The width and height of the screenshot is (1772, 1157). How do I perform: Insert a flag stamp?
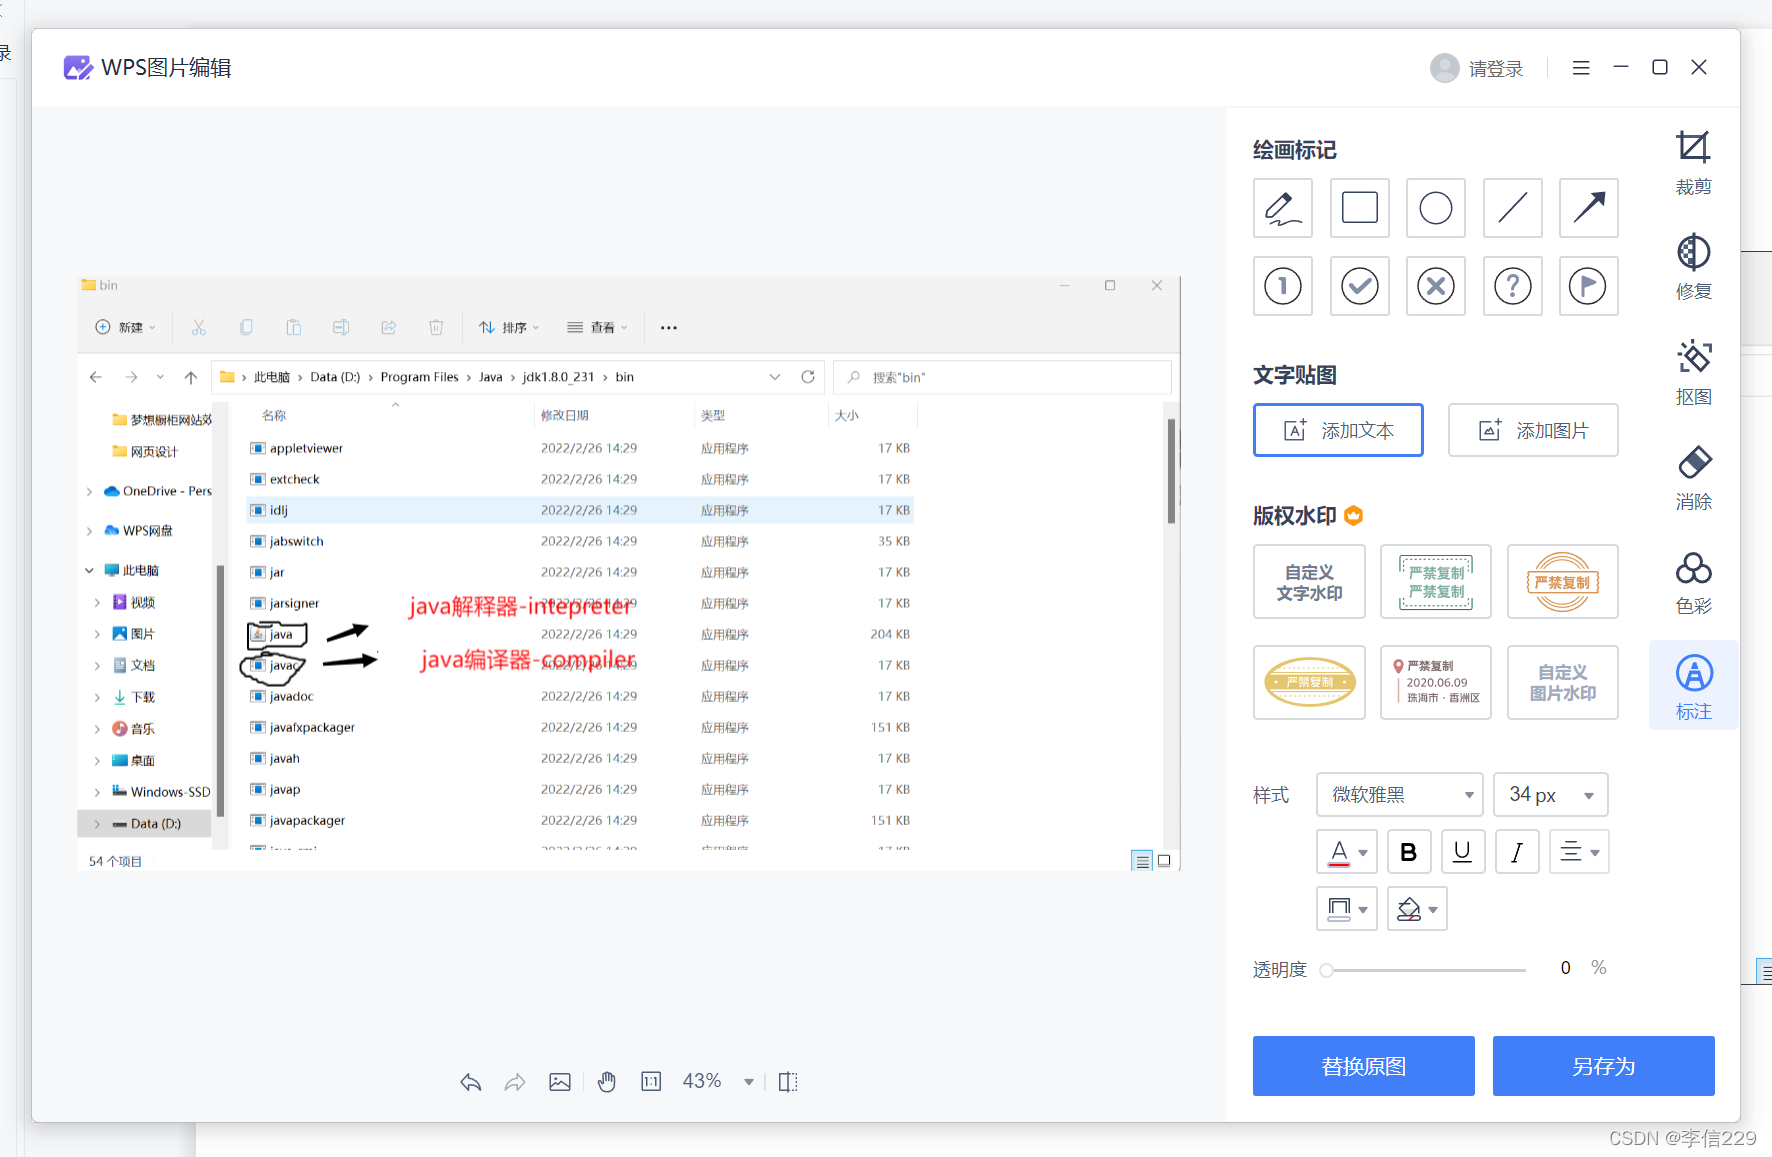(x=1588, y=286)
